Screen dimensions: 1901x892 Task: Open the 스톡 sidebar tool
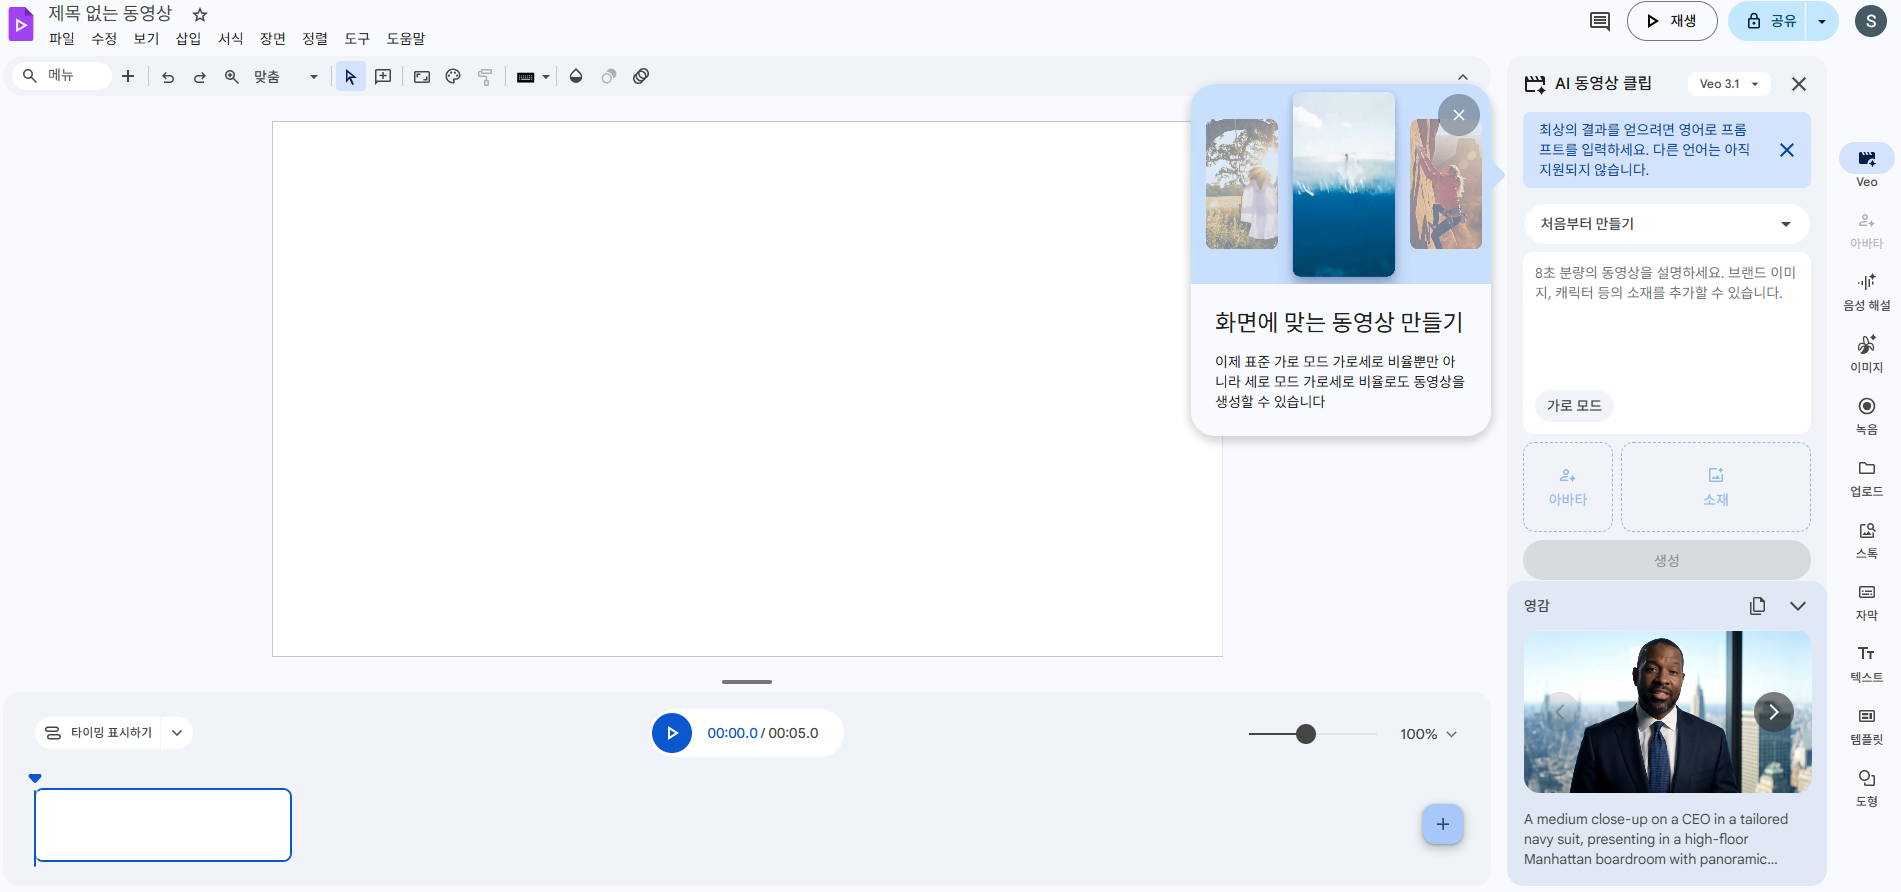pos(1866,539)
